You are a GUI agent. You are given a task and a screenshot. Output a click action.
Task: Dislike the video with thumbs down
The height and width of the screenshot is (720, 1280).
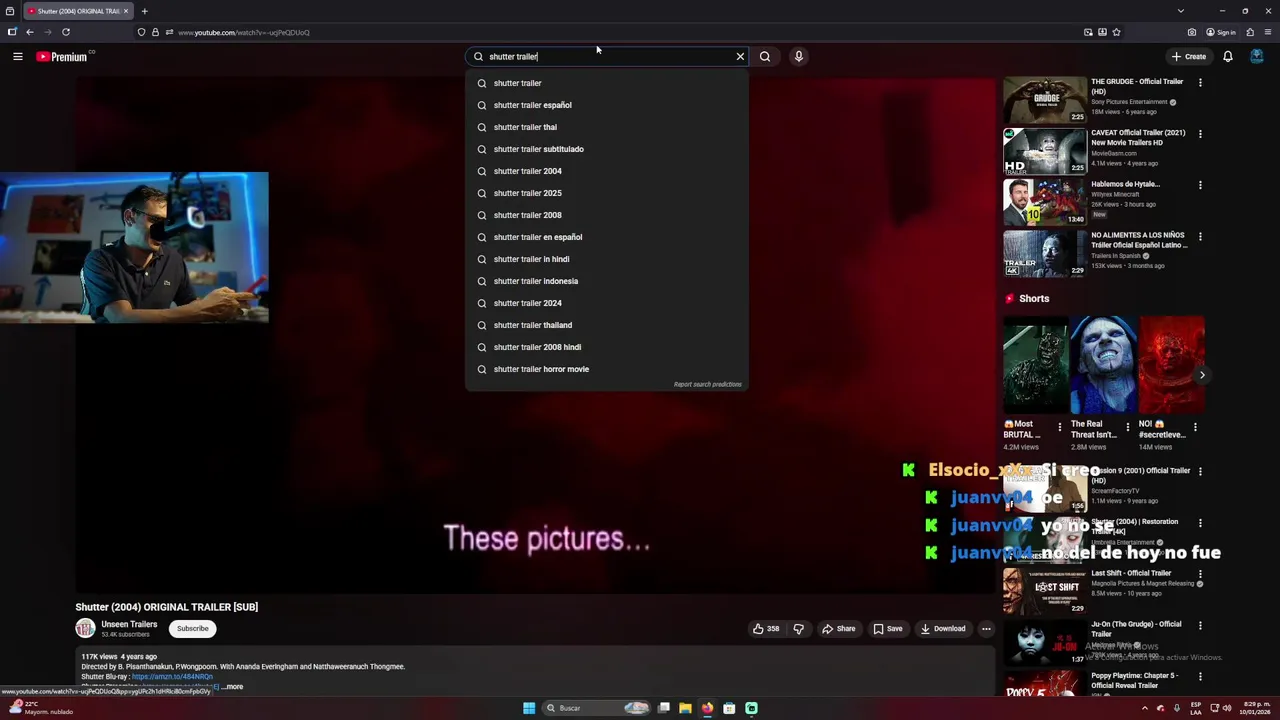798,629
